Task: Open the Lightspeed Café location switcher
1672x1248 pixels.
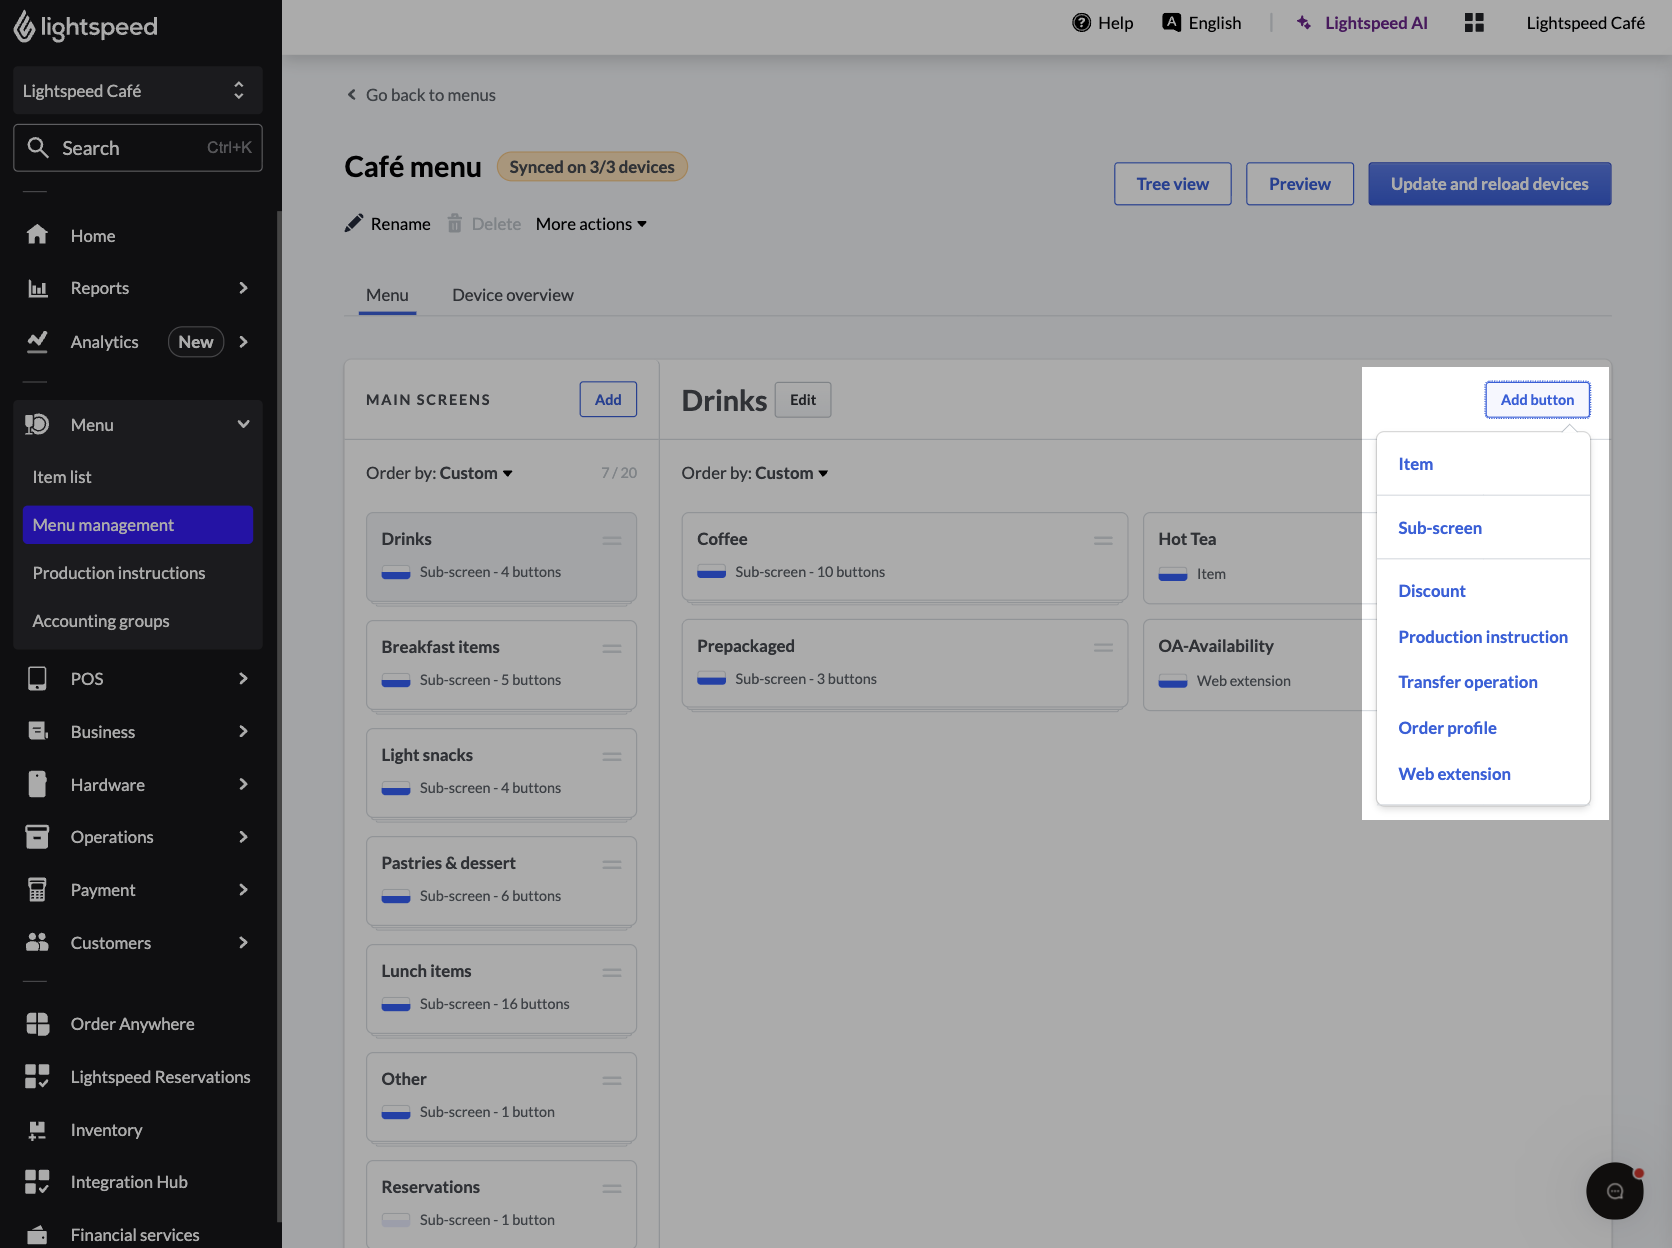Action: point(138,91)
